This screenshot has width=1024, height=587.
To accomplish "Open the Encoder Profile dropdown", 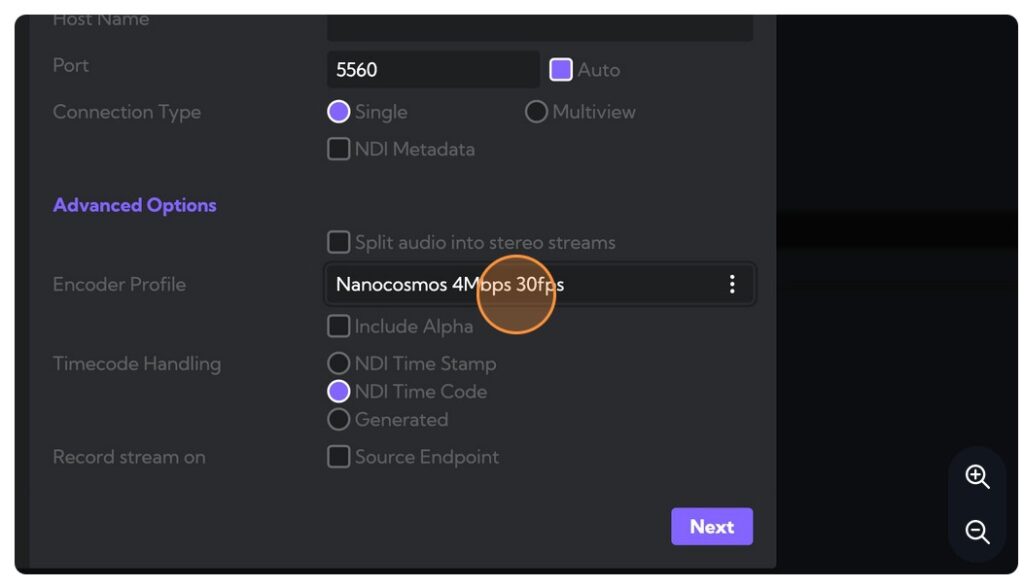I will tap(520, 284).
